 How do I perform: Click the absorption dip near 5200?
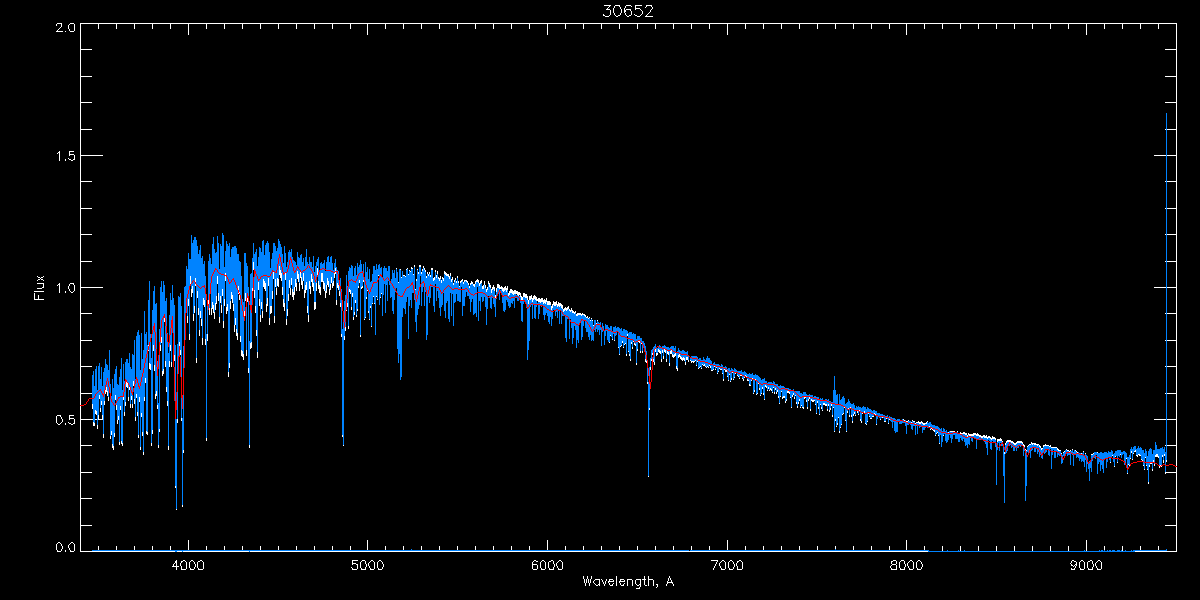[x=400, y=377]
